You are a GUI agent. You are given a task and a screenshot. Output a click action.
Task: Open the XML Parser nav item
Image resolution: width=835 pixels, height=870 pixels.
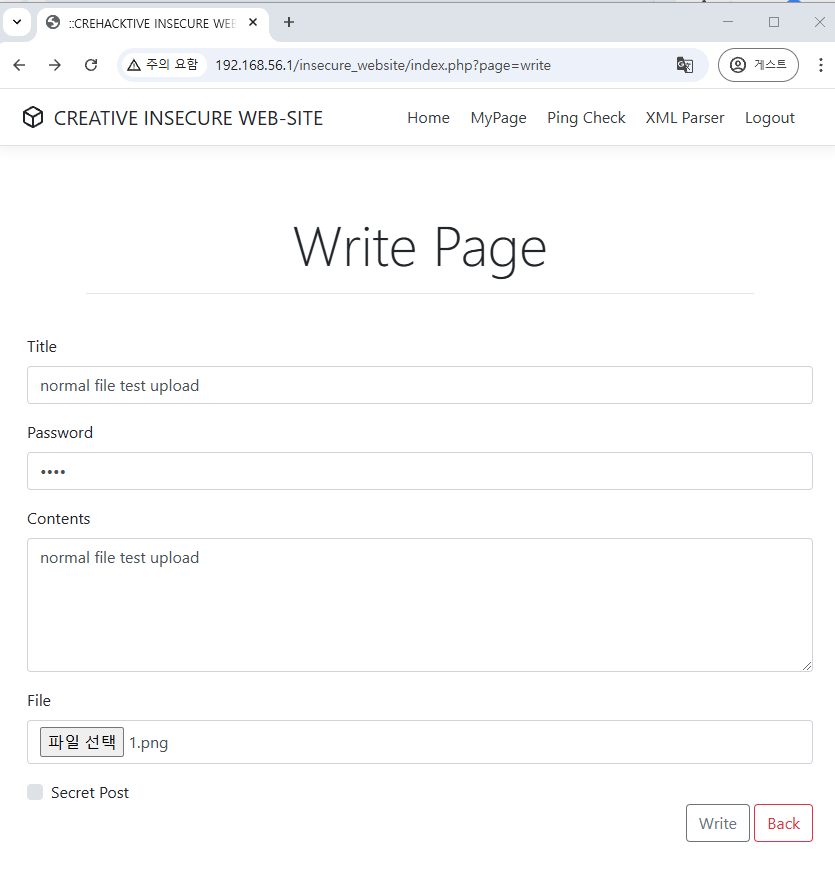(685, 118)
